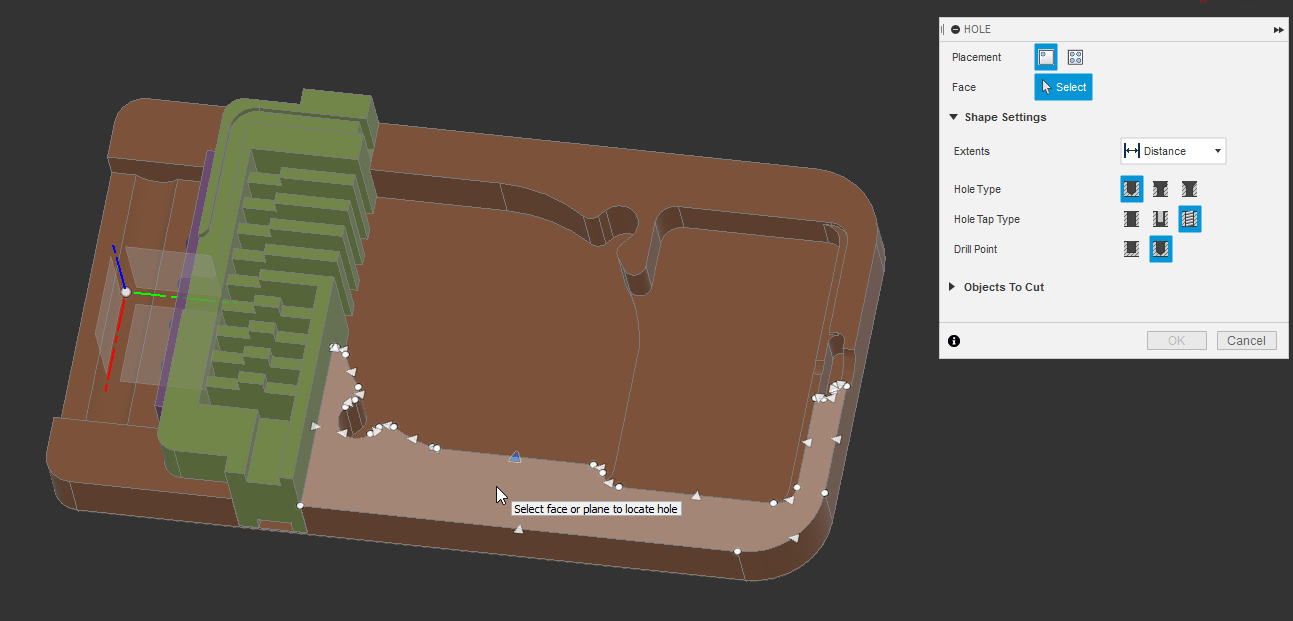Click the drag handle beside HOLE title
1293x621 pixels.
pos(942,30)
